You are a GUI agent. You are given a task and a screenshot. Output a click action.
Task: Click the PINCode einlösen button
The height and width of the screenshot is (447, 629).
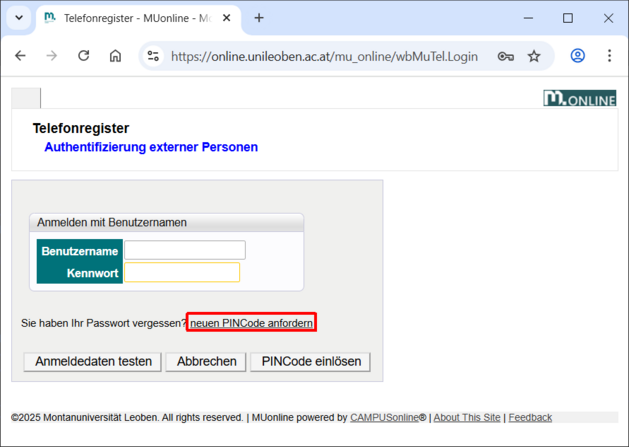[311, 362]
